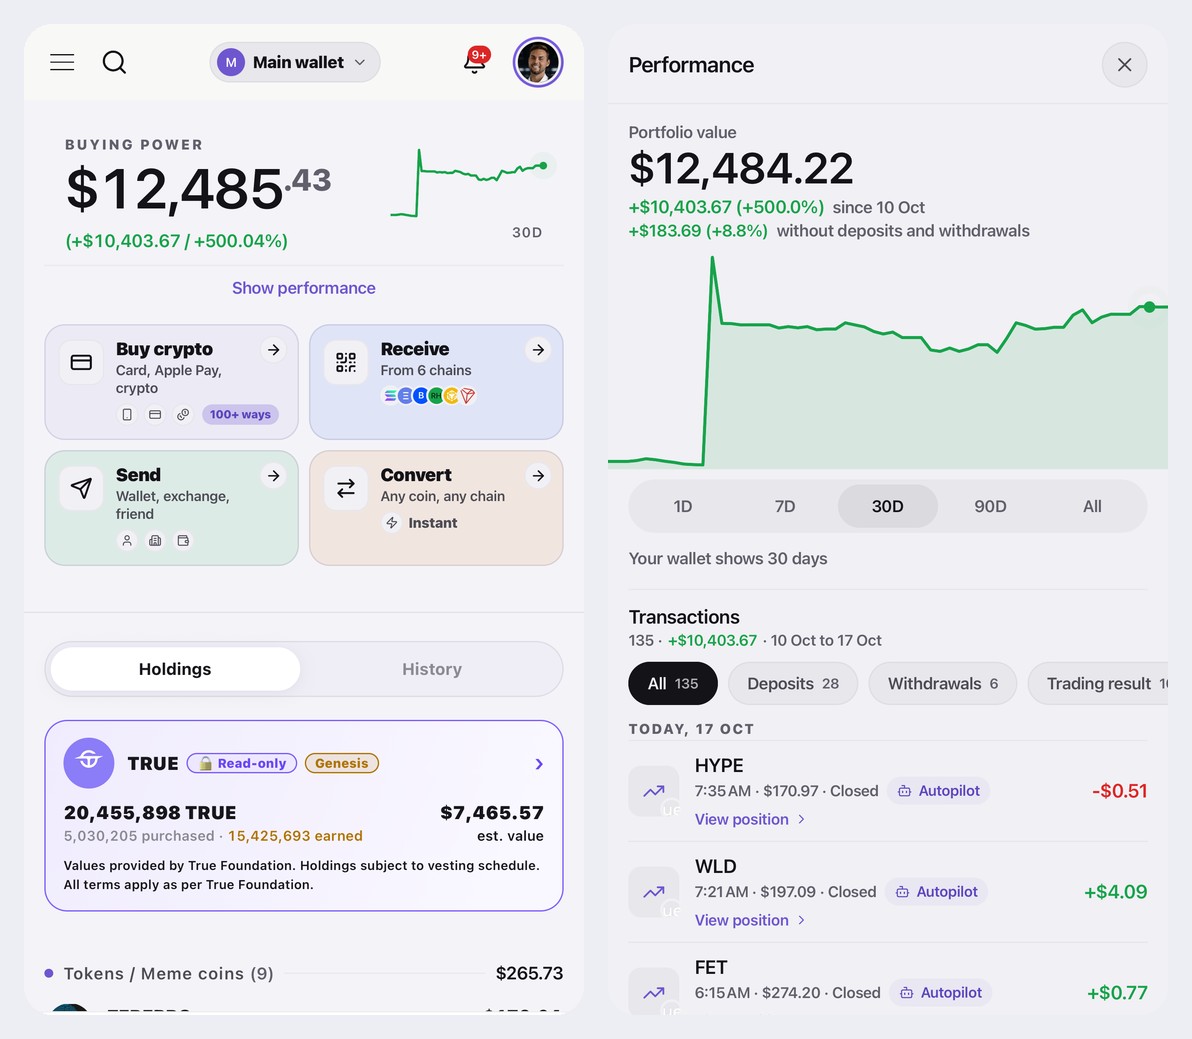Click the Show performance link
Viewport: 1192px width, 1039px height.
coord(303,288)
